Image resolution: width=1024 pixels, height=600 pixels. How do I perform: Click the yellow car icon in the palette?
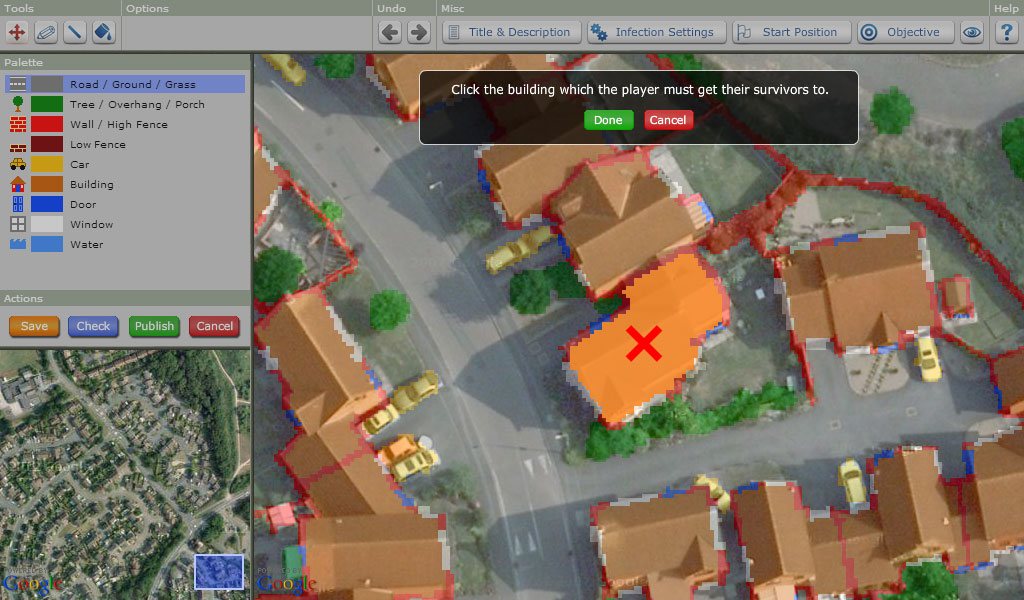coord(18,164)
